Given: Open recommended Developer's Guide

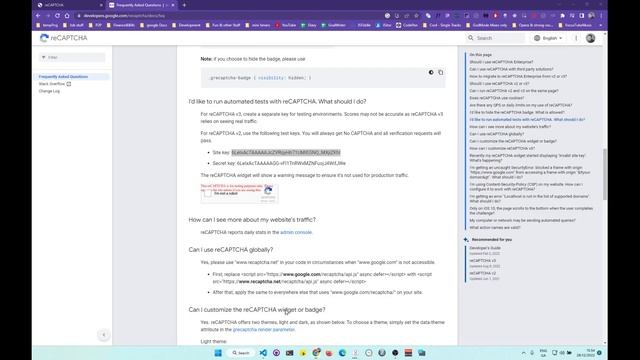Looking at the screenshot, I should pyautogui.click(x=484, y=248).
